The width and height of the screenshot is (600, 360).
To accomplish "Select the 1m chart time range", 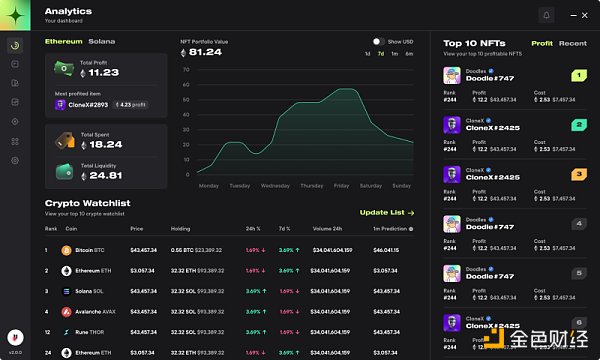I will (x=395, y=54).
